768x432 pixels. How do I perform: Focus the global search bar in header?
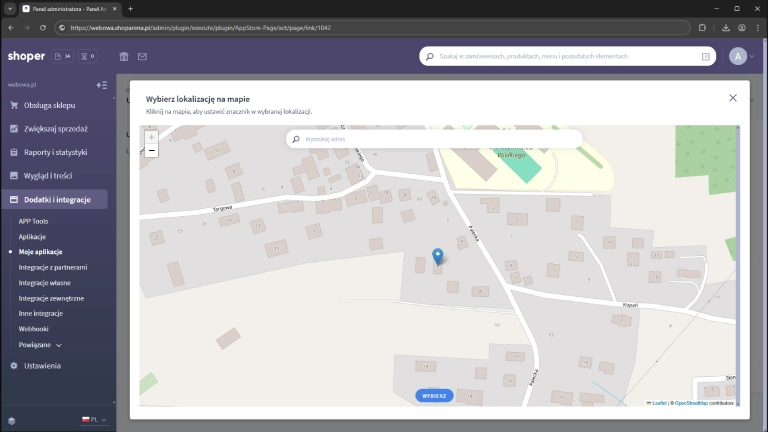(567, 57)
